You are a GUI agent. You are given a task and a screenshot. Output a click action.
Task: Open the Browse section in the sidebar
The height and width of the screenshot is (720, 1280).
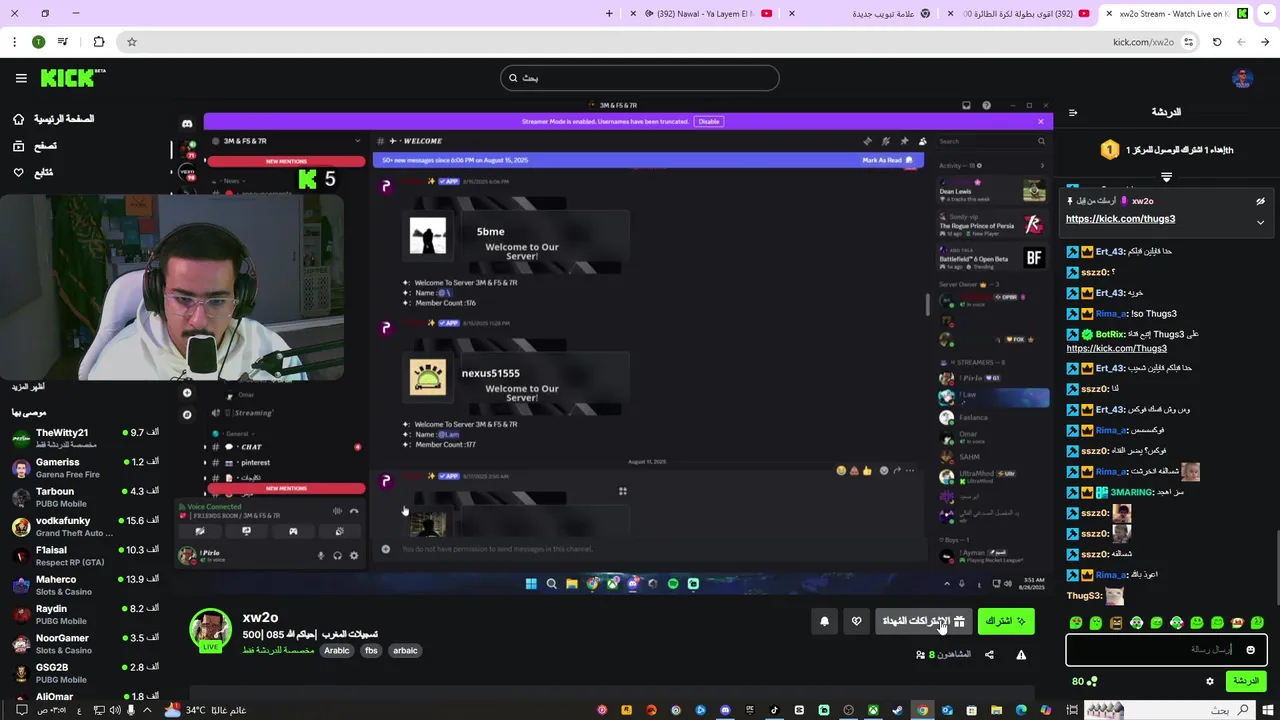point(35,146)
